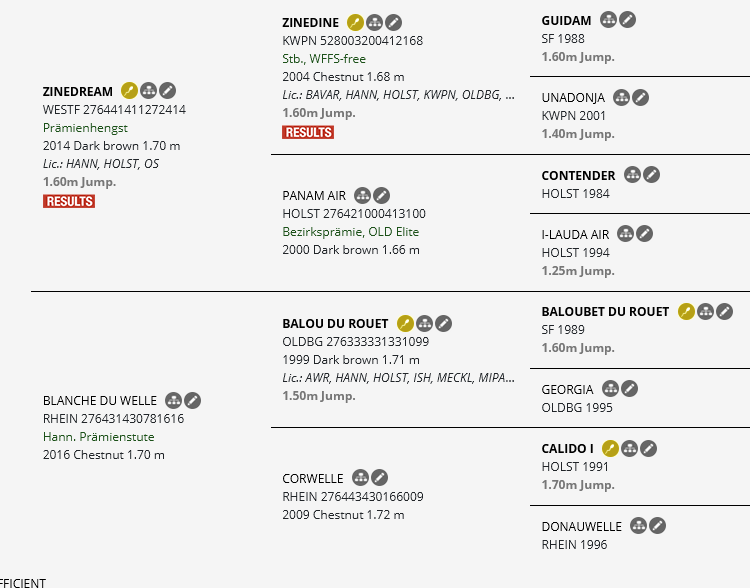Image resolution: width=750 pixels, height=588 pixels.
Task: Click edit pencil icon beside DONAUWELLE
Action: (x=657, y=526)
